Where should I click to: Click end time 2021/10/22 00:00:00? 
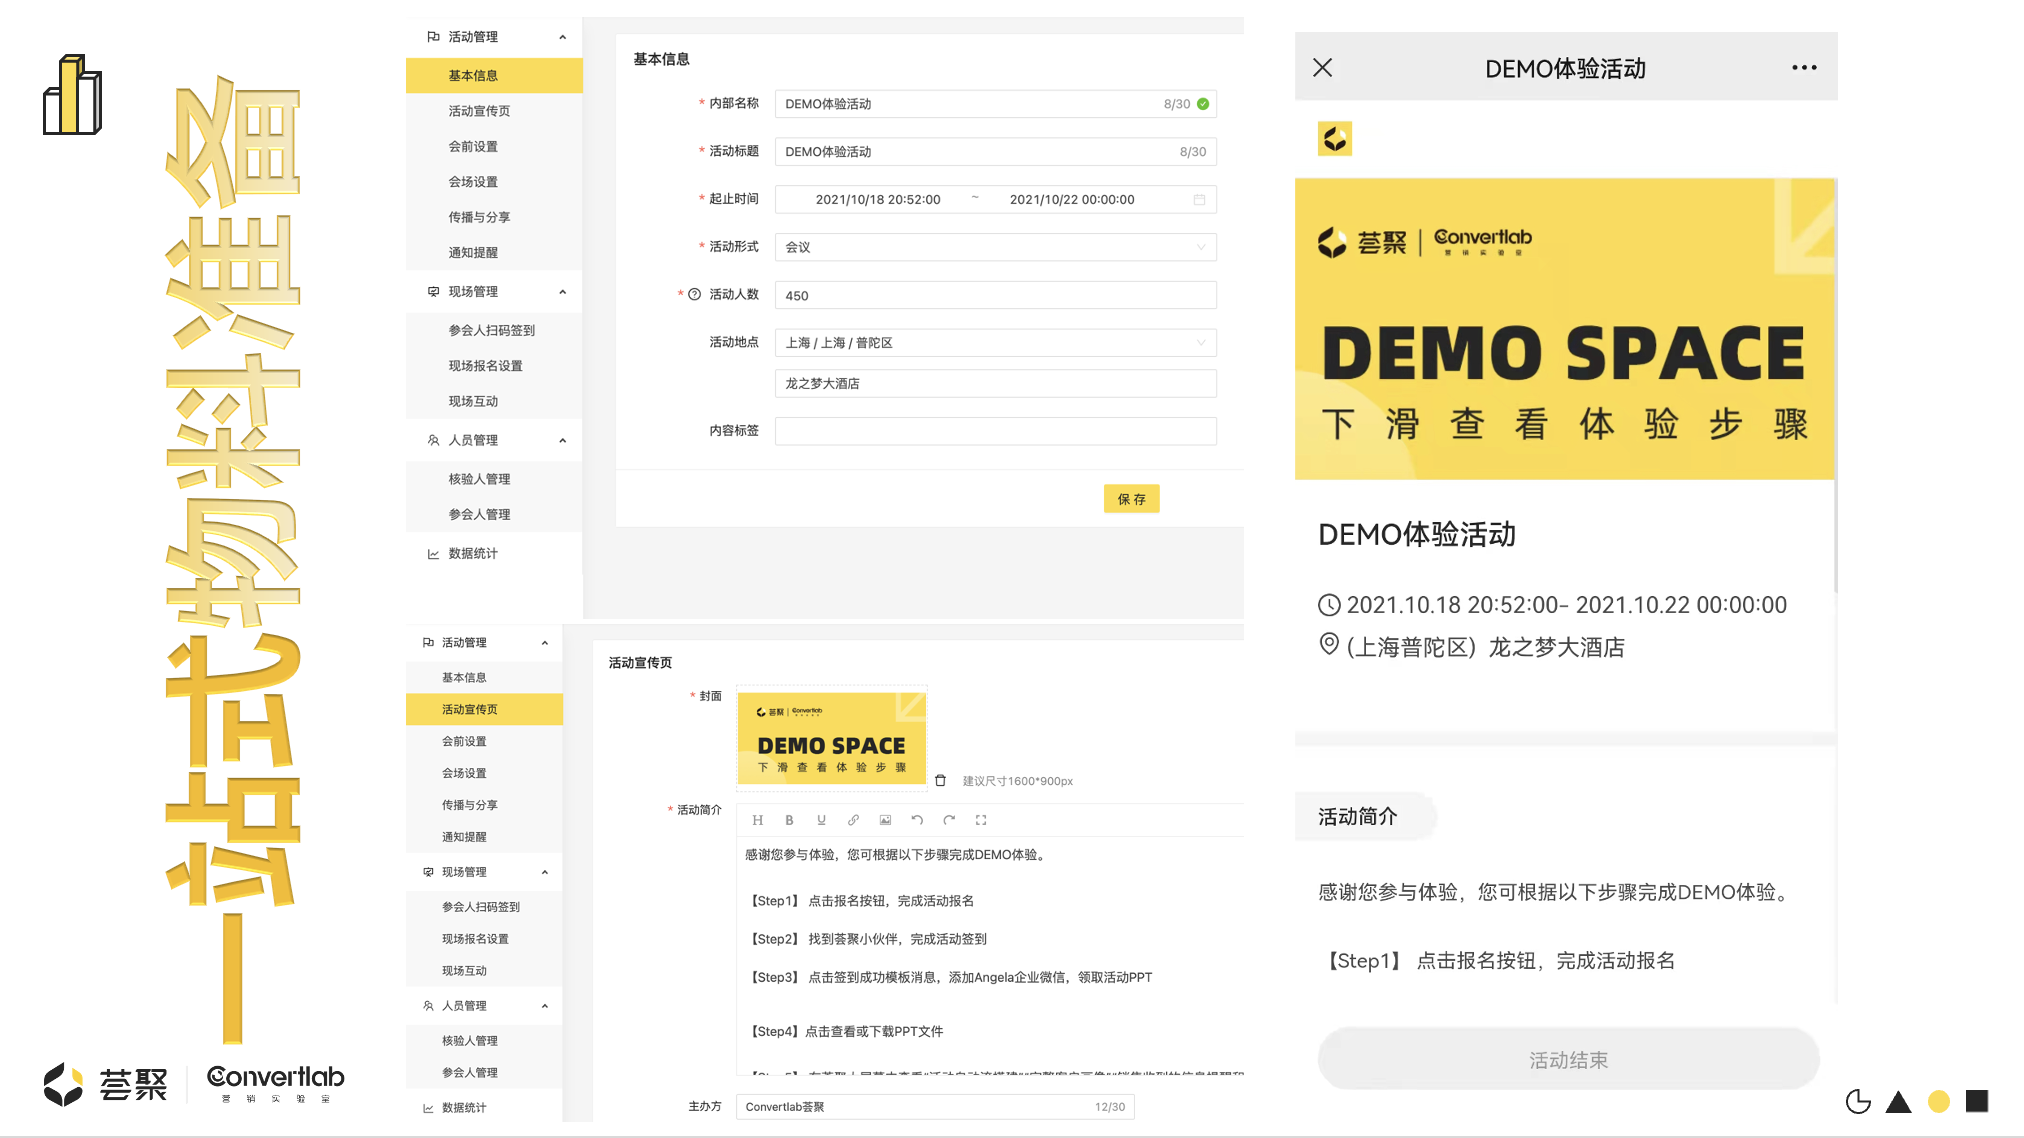[x=1072, y=200]
